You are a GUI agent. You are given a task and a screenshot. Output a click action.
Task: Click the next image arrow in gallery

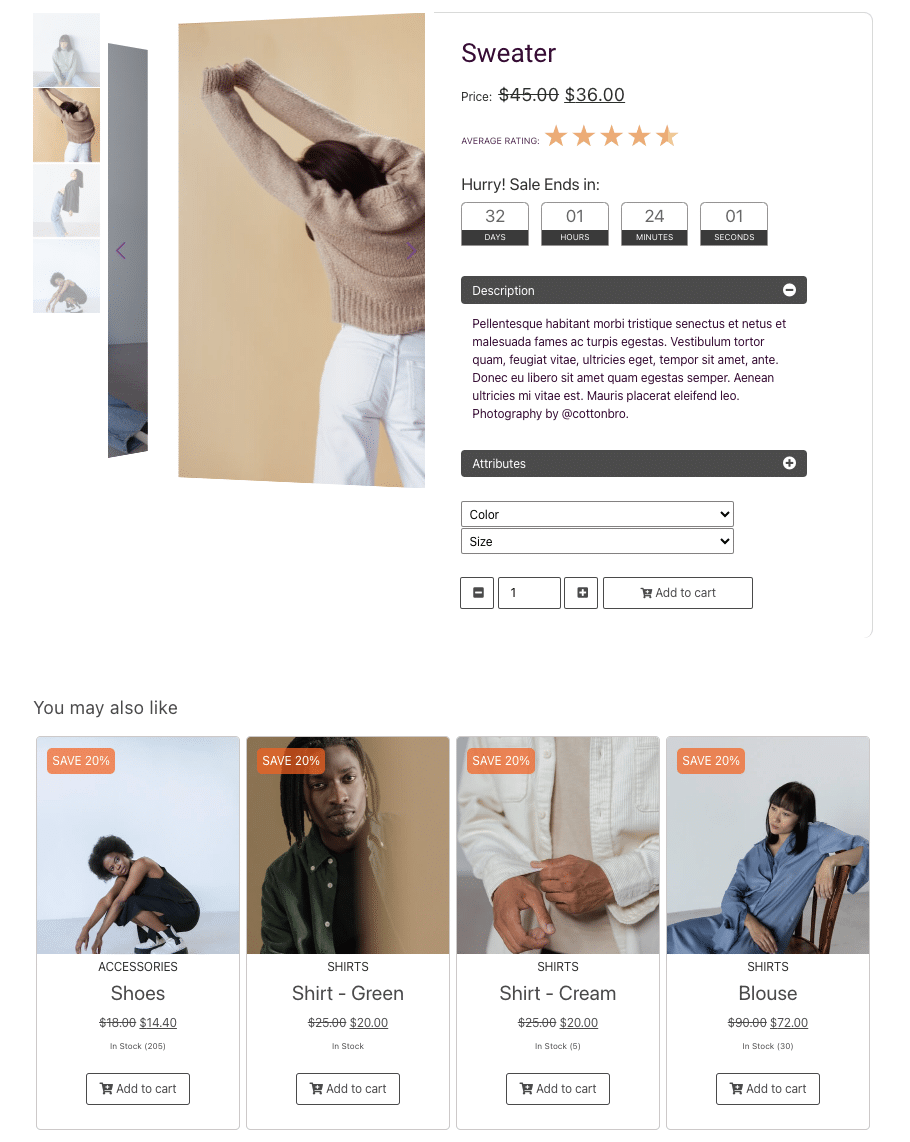pyautogui.click(x=412, y=251)
